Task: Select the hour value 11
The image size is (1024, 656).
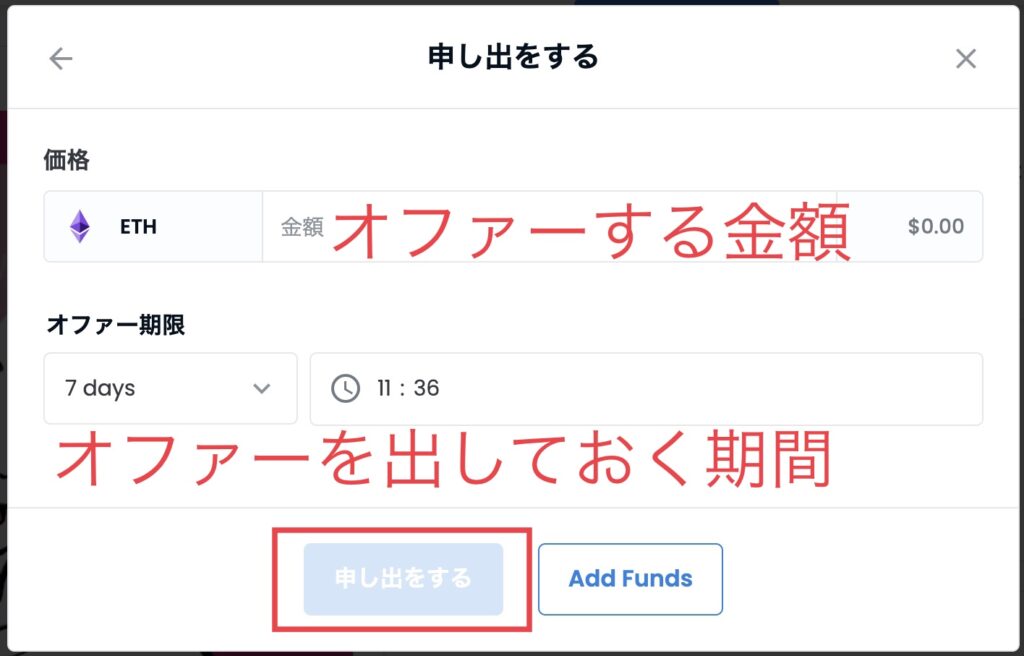Action: point(383,389)
